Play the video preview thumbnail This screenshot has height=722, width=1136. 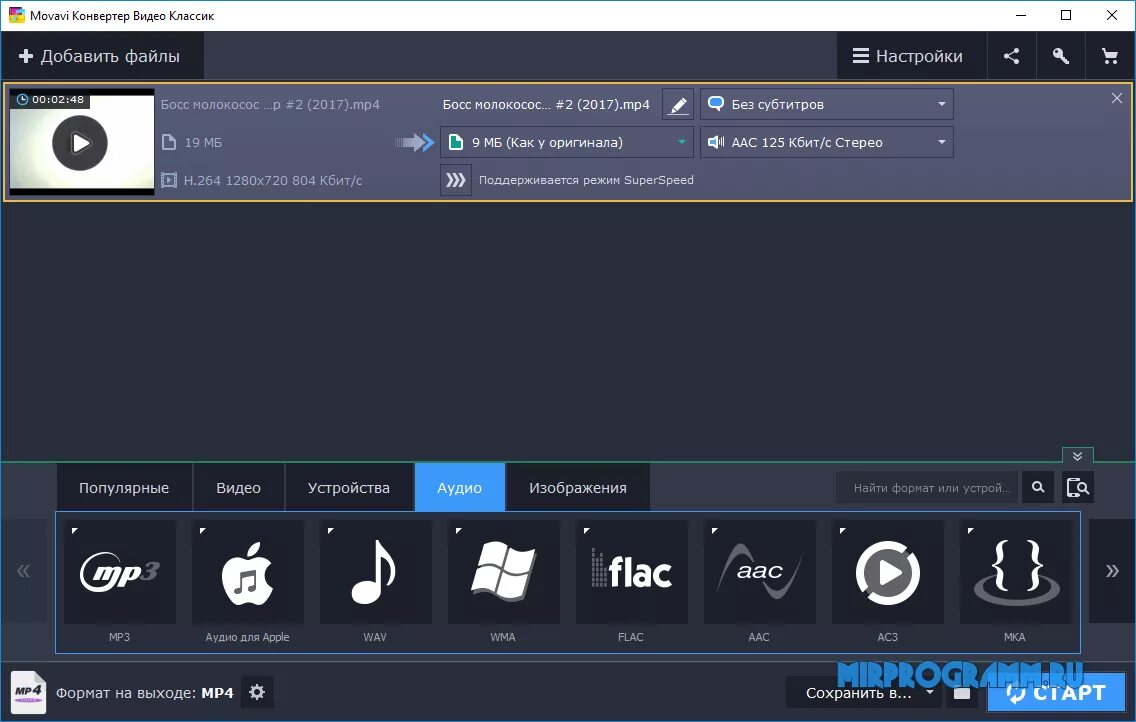point(80,143)
